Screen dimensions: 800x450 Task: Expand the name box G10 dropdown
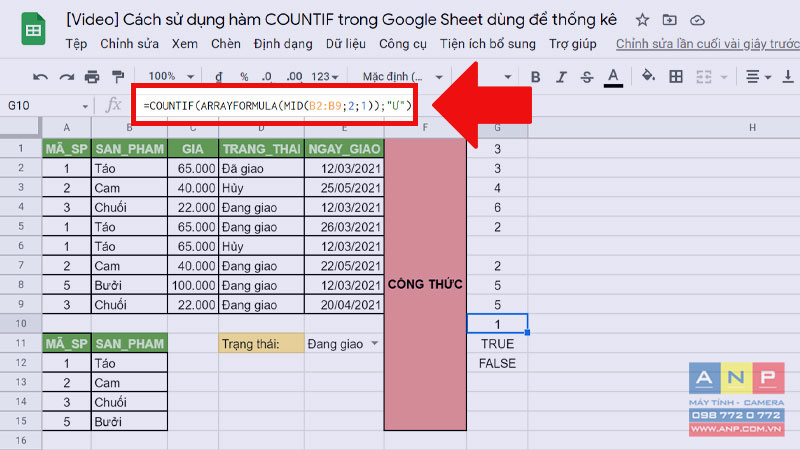tap(85, 106)
